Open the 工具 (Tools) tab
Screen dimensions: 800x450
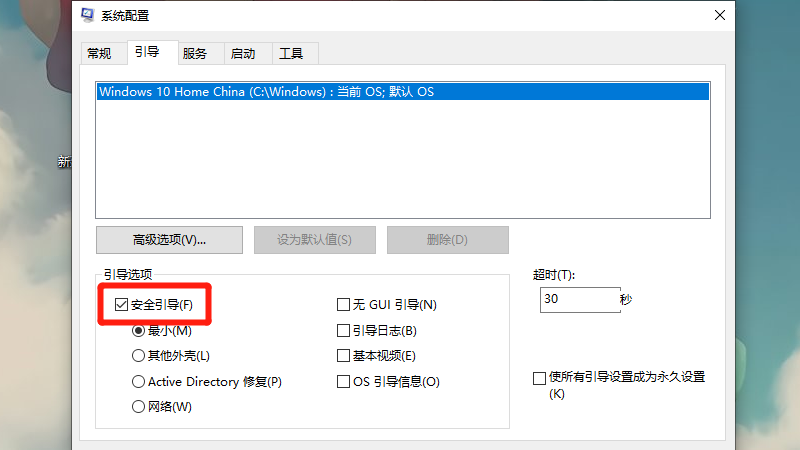pyautogui.click(x=291, y=54)
